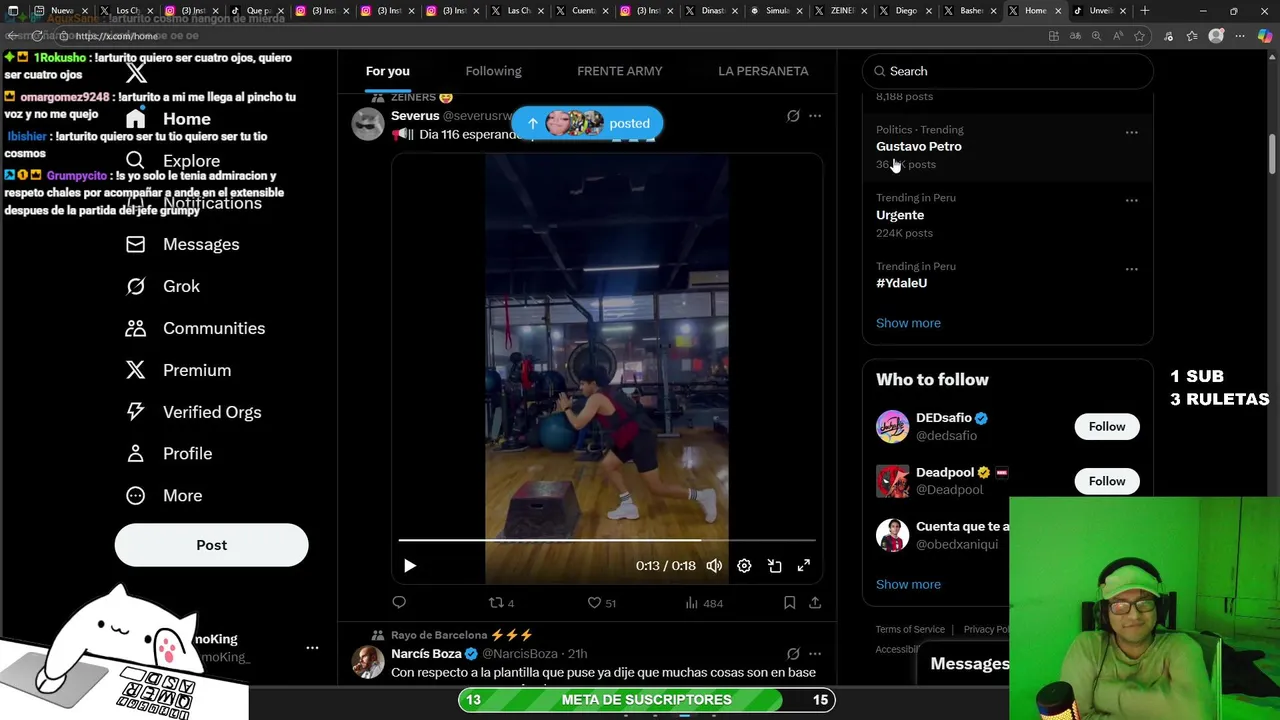Screen dimensions: 1280x720
Task: Open account options dots near username
Action: tap(312, 648)
